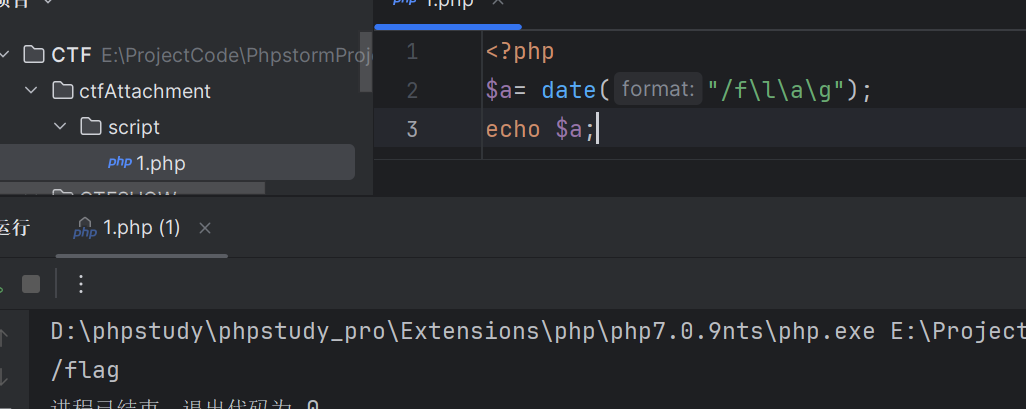The width and height of the screenshot is (1026, 409).
Task: Select 1.php in the project tree
Action: tap(160, 163)
